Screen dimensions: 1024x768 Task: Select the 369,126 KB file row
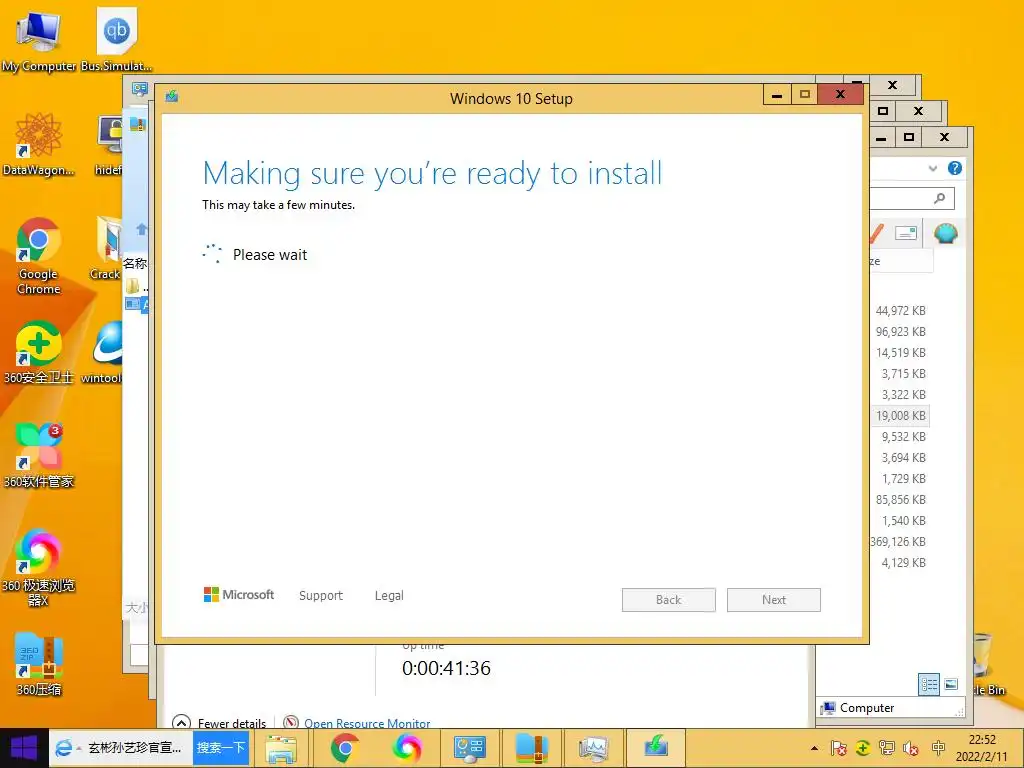[x=900, y=541]
